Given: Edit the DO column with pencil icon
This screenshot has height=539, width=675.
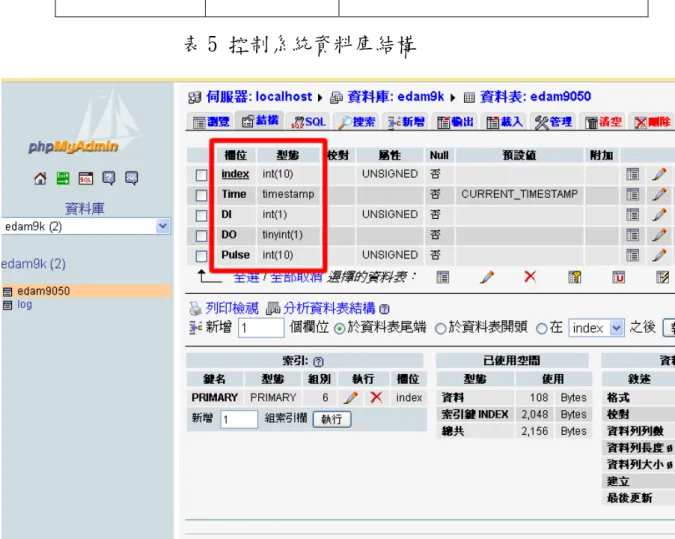Looking at the screenshot, I should tap(659, 235).
